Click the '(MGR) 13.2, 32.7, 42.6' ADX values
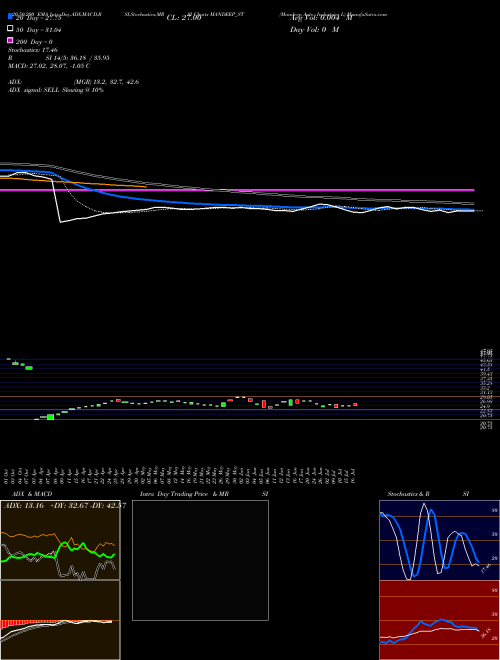 (x=106, y=82)
